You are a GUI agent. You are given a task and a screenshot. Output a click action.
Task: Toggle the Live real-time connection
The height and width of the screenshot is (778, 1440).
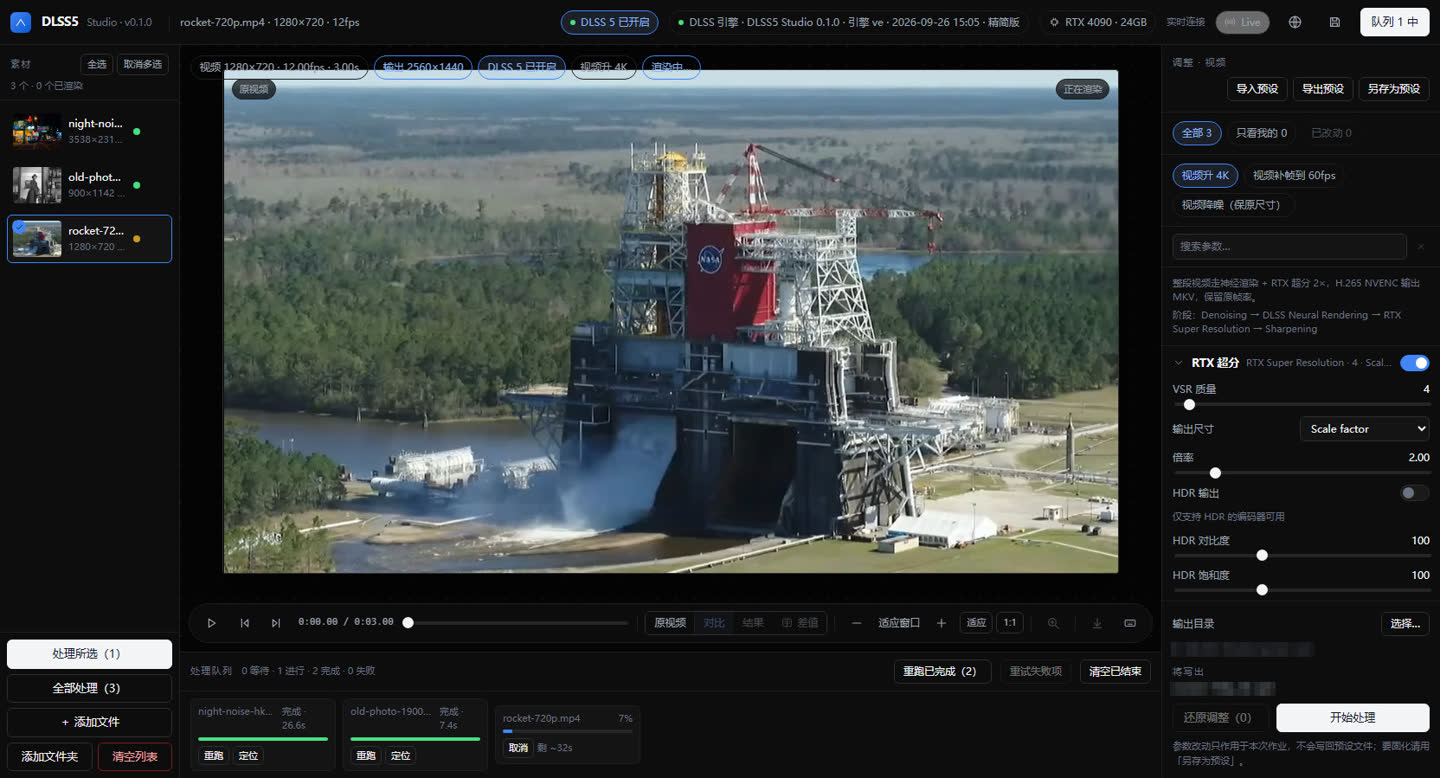point(1243,22)
